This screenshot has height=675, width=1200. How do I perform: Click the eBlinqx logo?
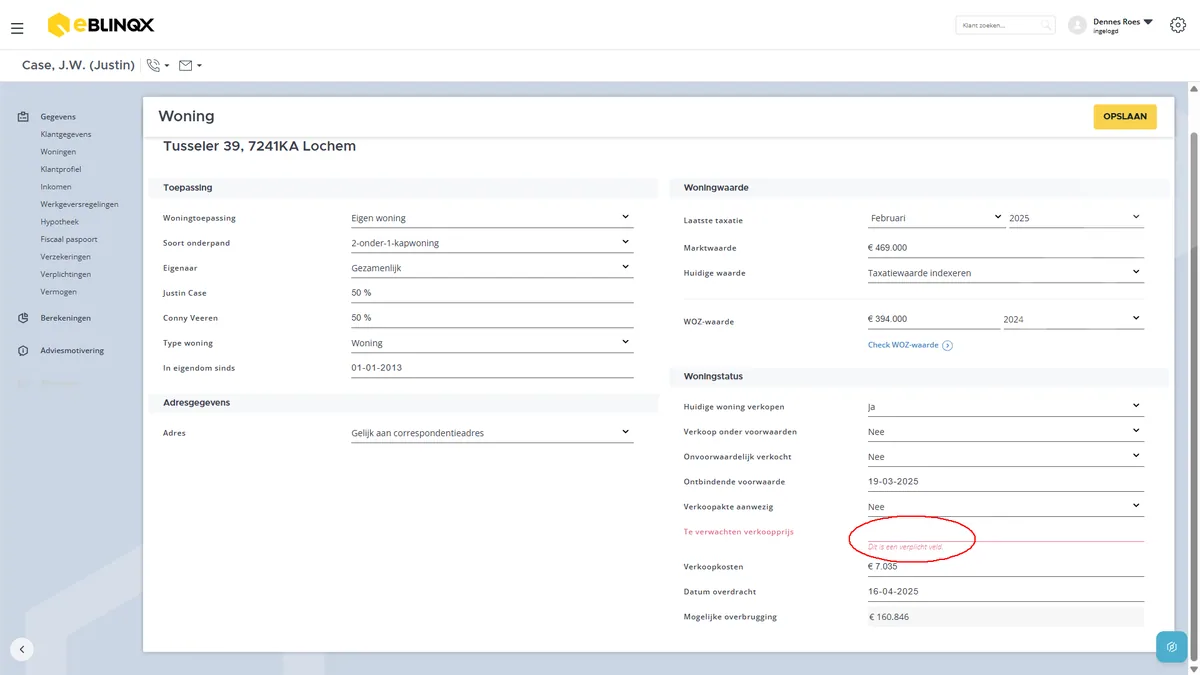[101, 25]
